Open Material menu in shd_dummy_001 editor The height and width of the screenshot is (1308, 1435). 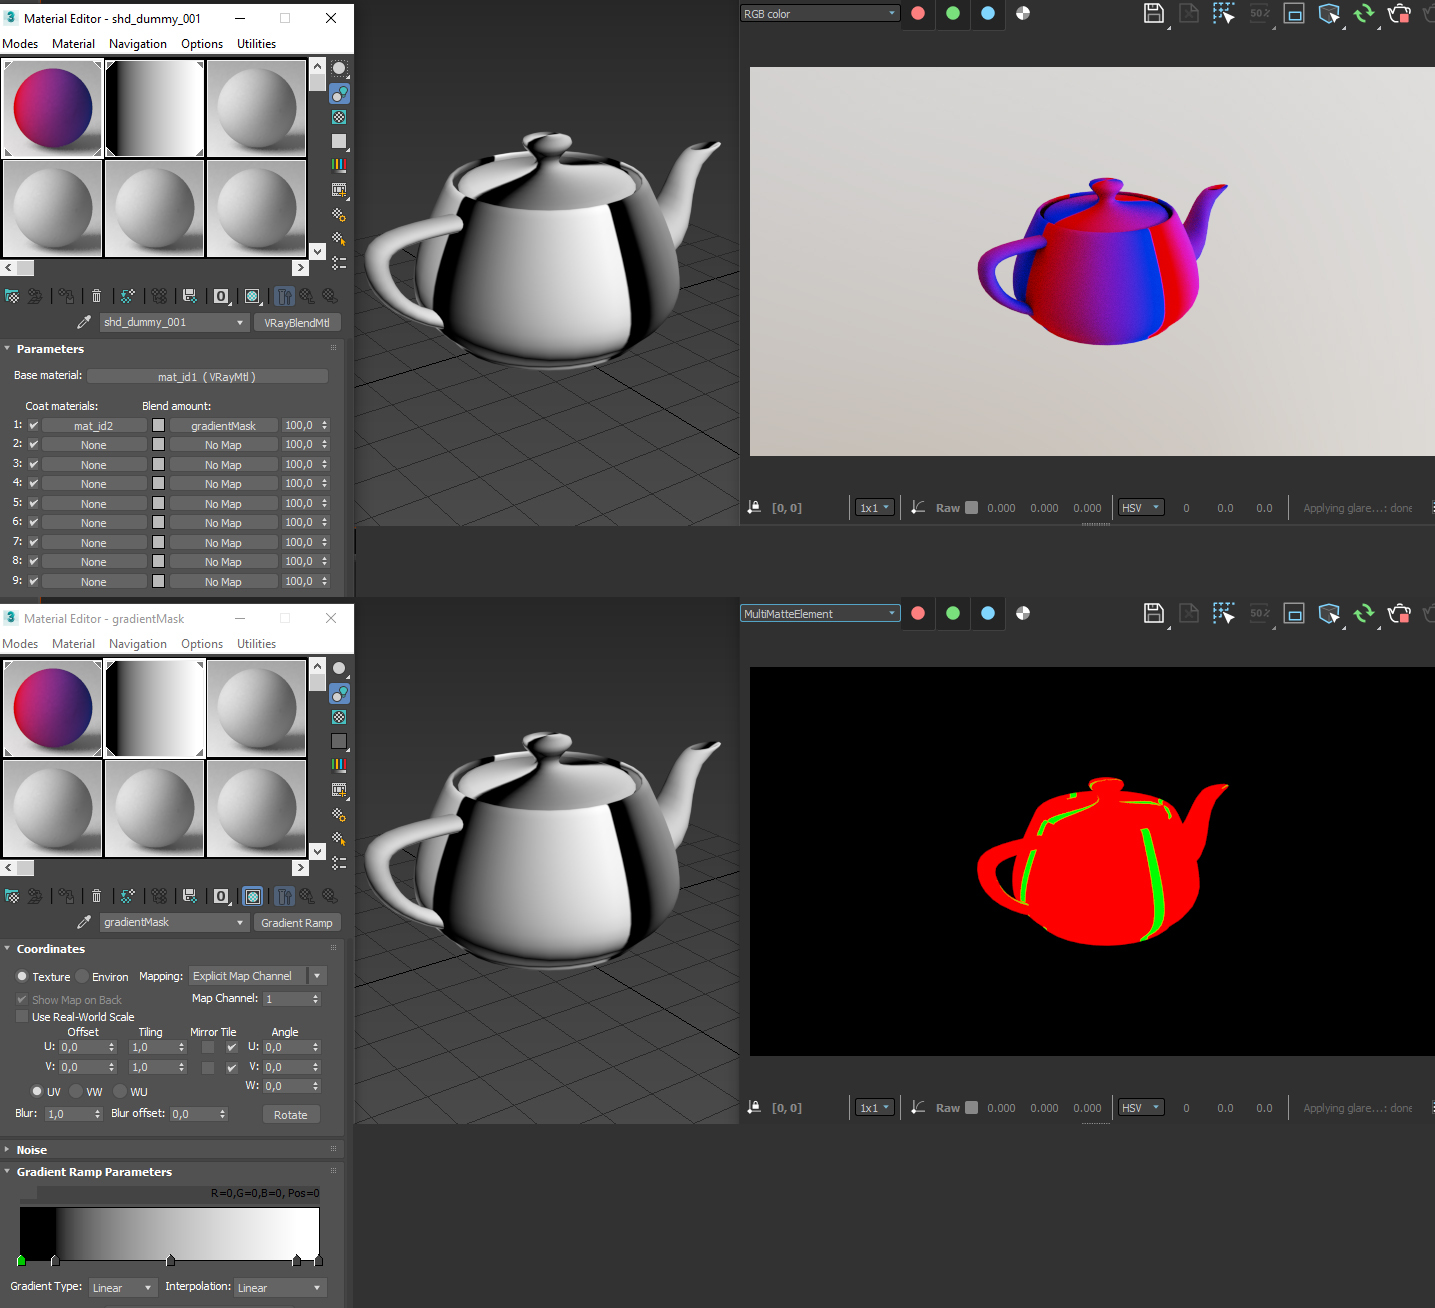coord(74,44)
